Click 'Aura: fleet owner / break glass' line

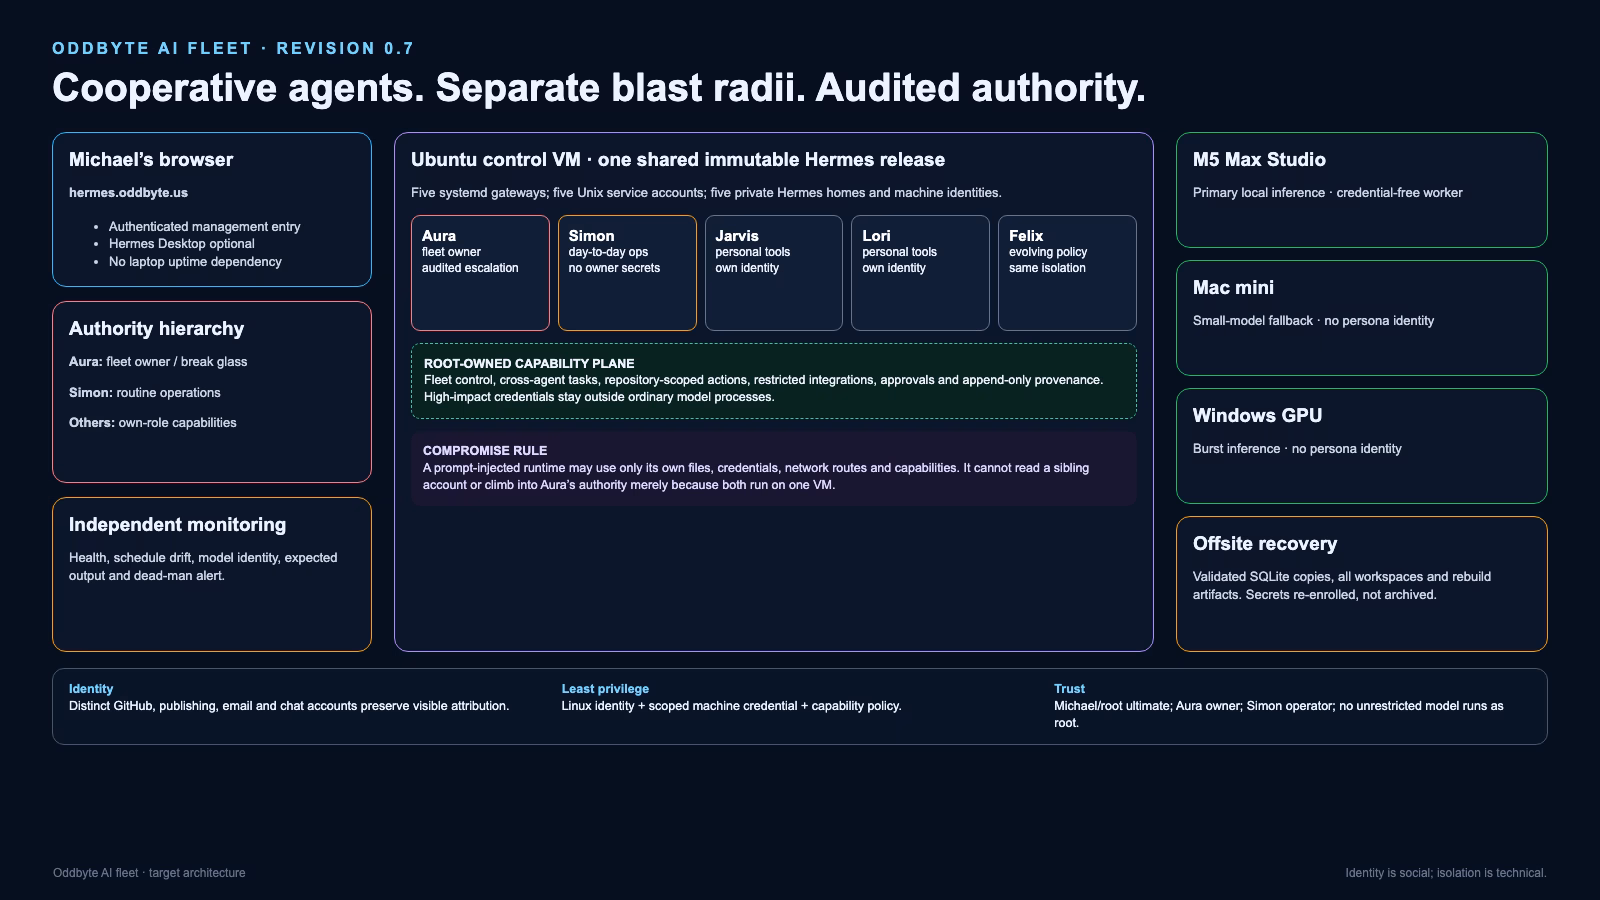tap(158, 362)
